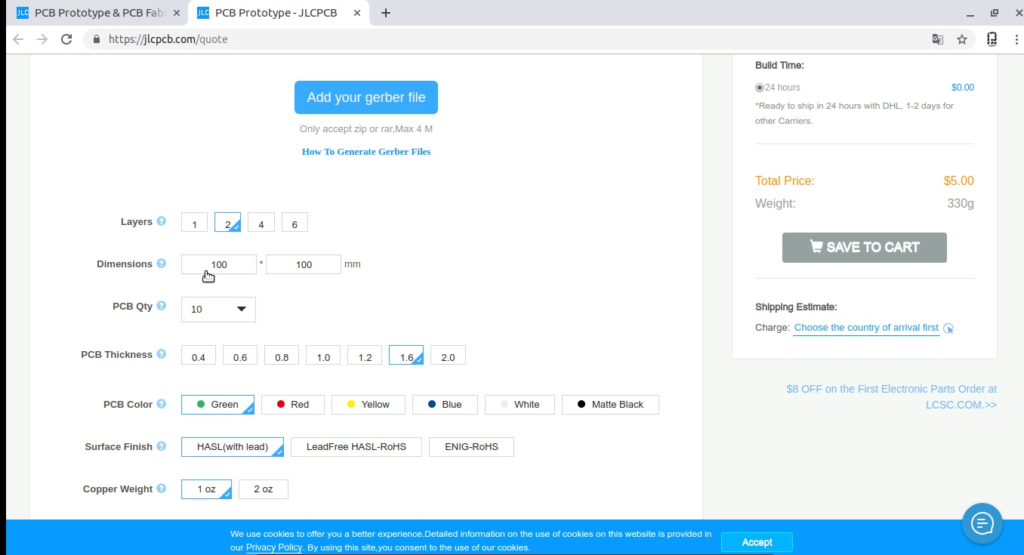Viewport: 1024px width, 555px height.
Task: Choose 1.2 PCB thickness
Action: click(364, 356)
